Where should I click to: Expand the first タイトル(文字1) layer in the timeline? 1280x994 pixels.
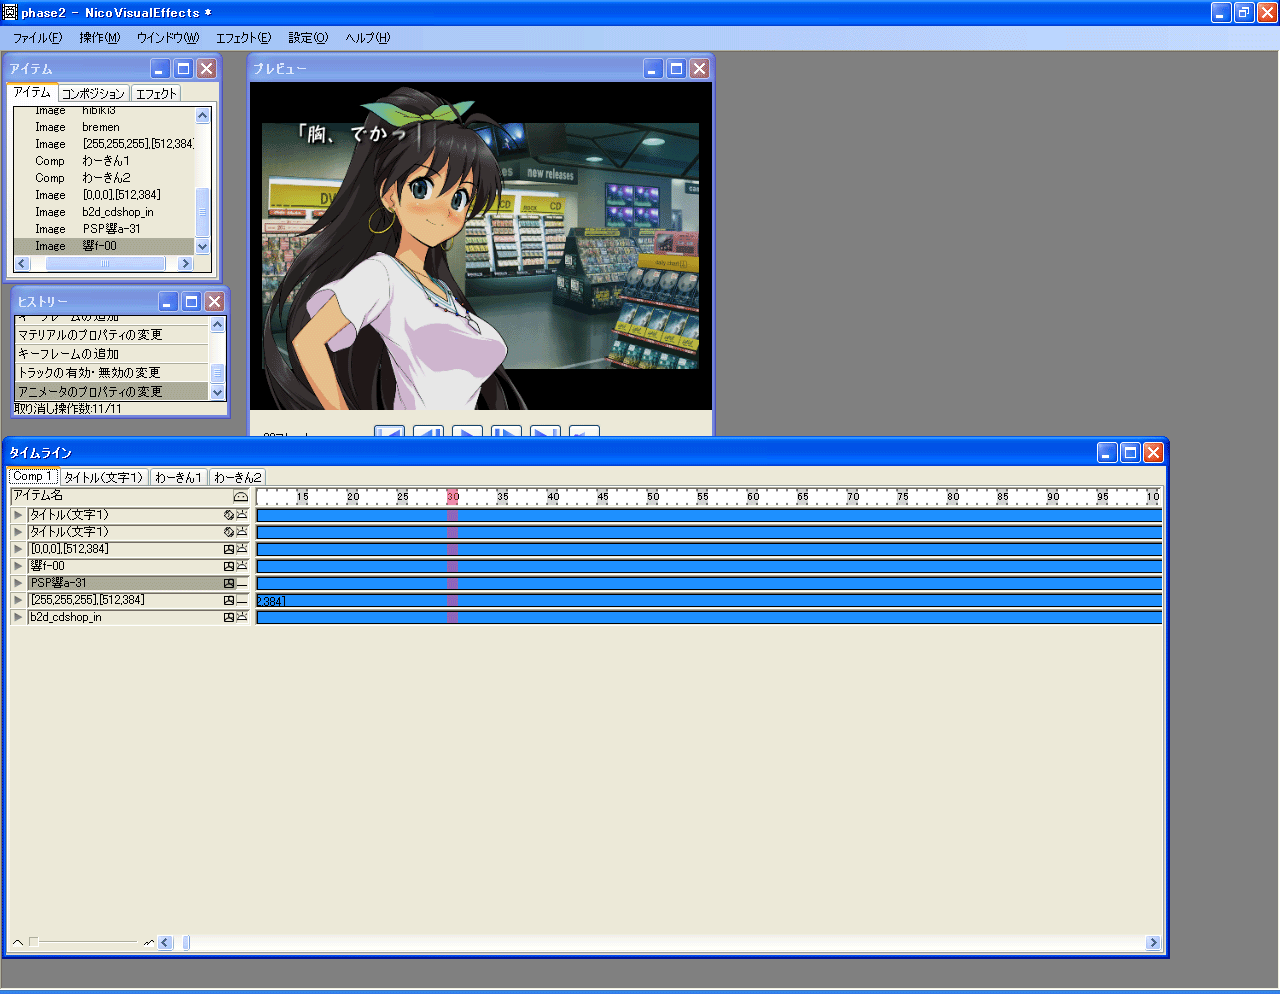point(18,515)
